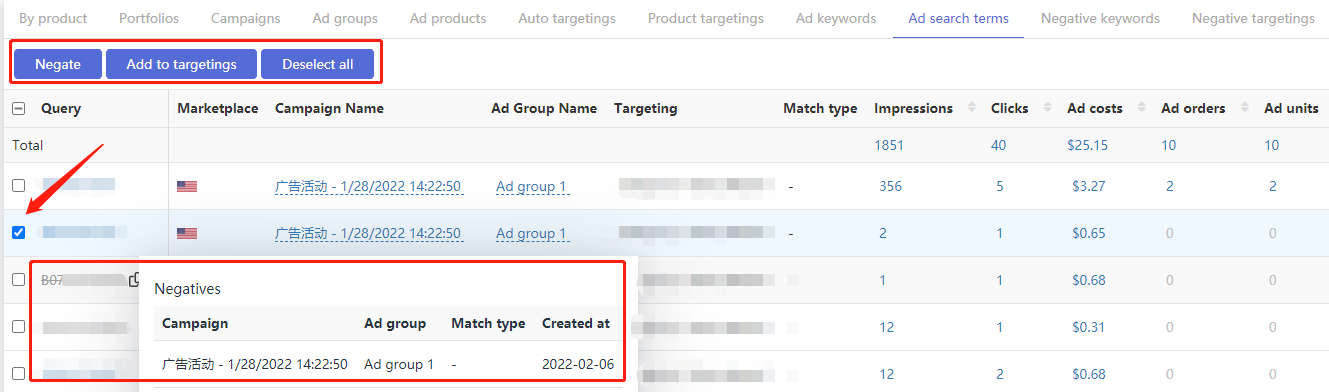Click the Clicks column sort arrows
1329x392 pixels.
click(x=1048, y=108)
